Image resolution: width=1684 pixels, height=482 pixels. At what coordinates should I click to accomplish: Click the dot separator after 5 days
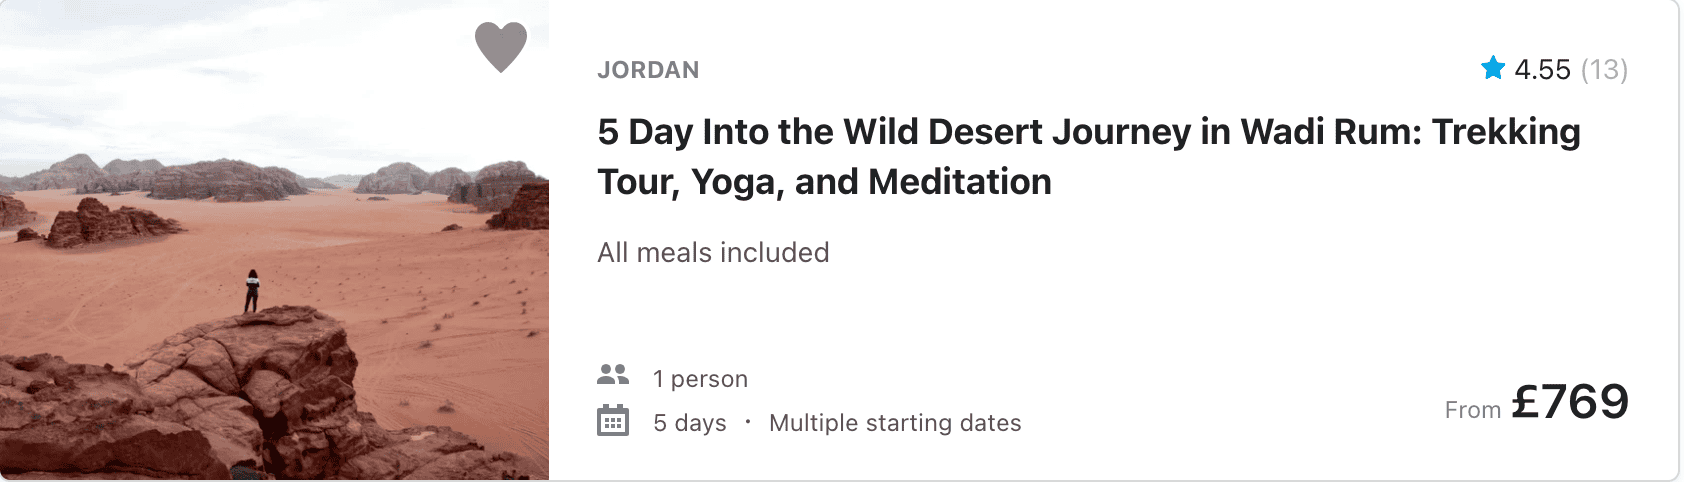pos(747,423)
